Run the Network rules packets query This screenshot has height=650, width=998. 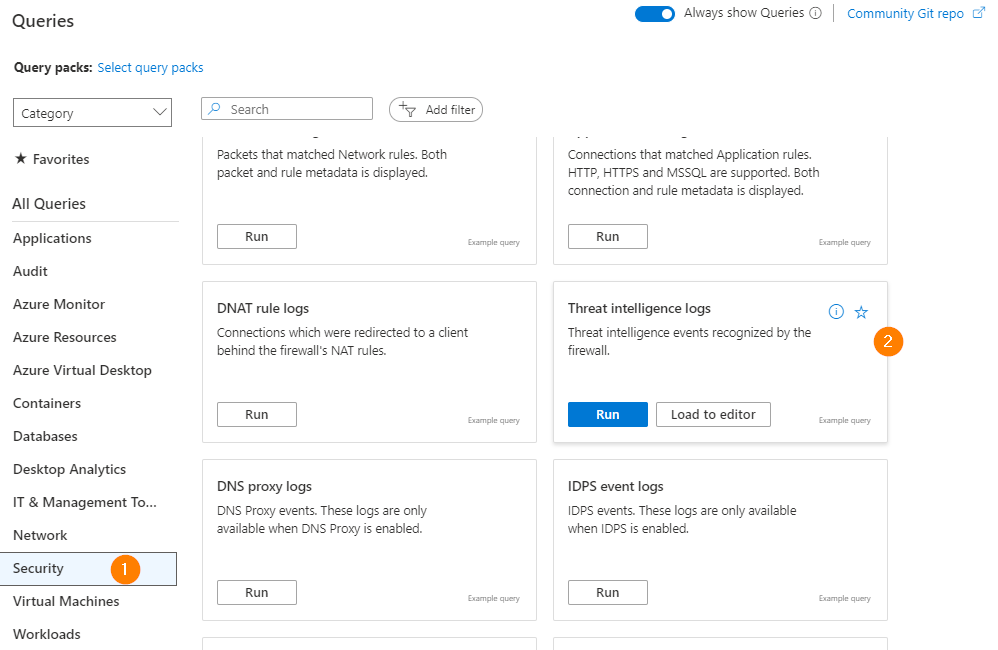point(257,236)
